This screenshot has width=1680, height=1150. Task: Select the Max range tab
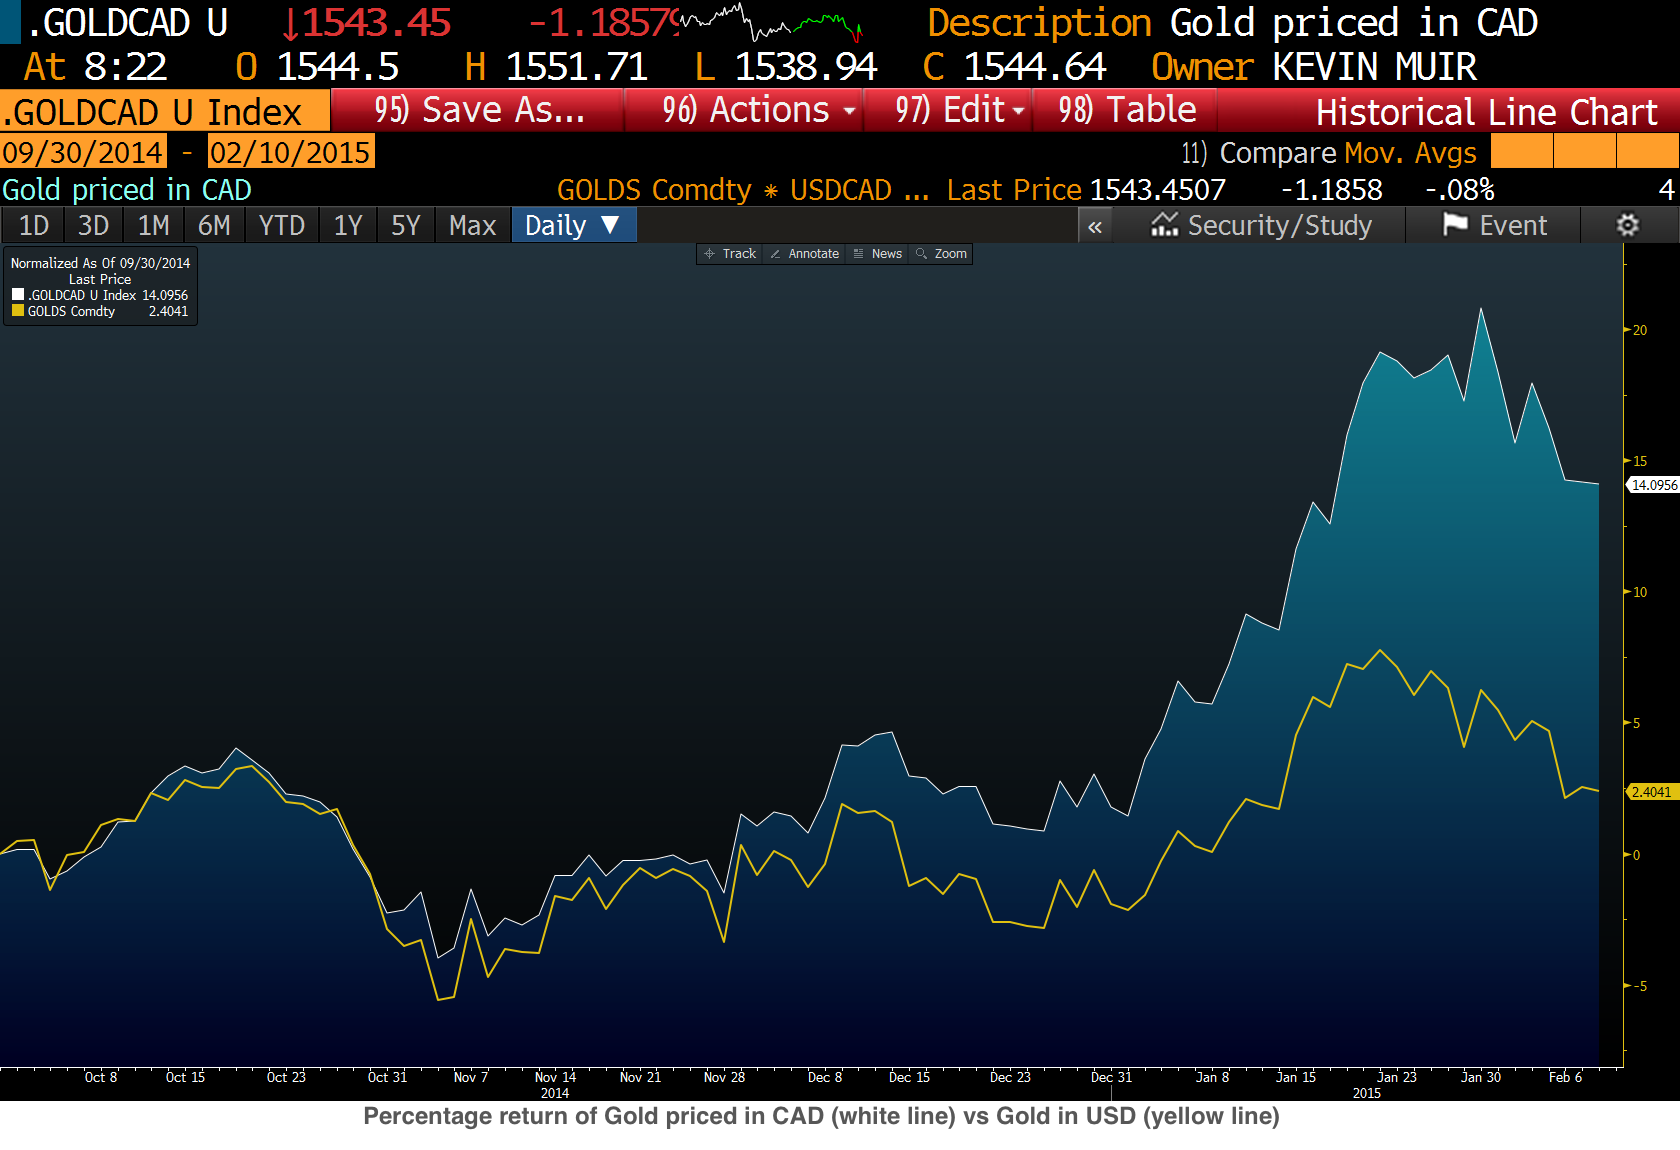click(472, 225)
